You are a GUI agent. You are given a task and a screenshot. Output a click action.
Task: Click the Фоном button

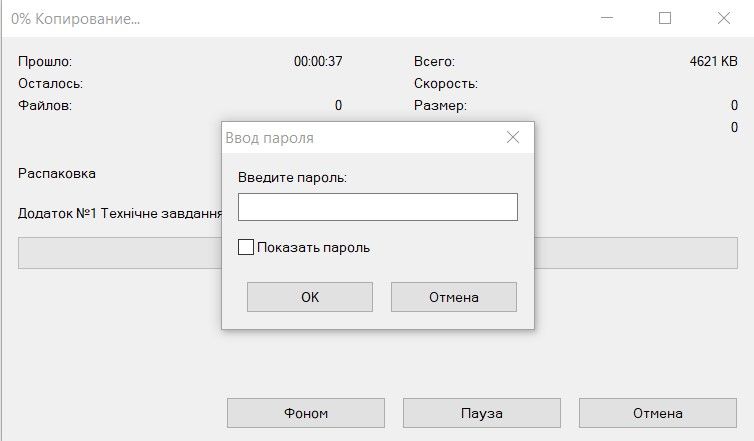click(x=306, y=413)
